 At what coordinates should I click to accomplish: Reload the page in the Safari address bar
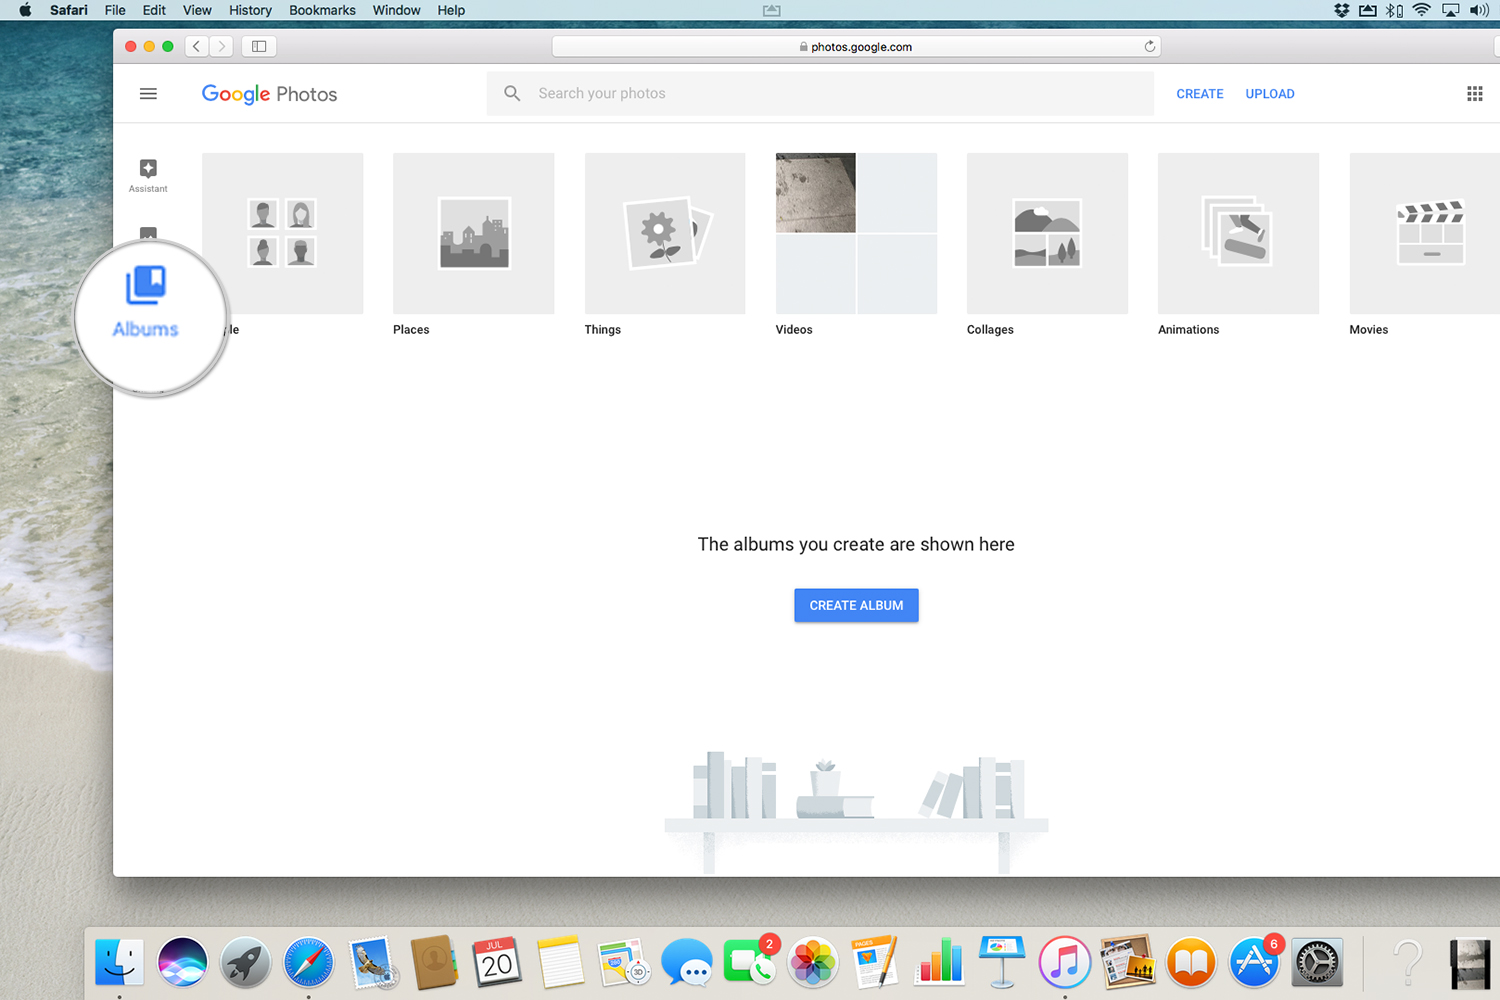1149,46
